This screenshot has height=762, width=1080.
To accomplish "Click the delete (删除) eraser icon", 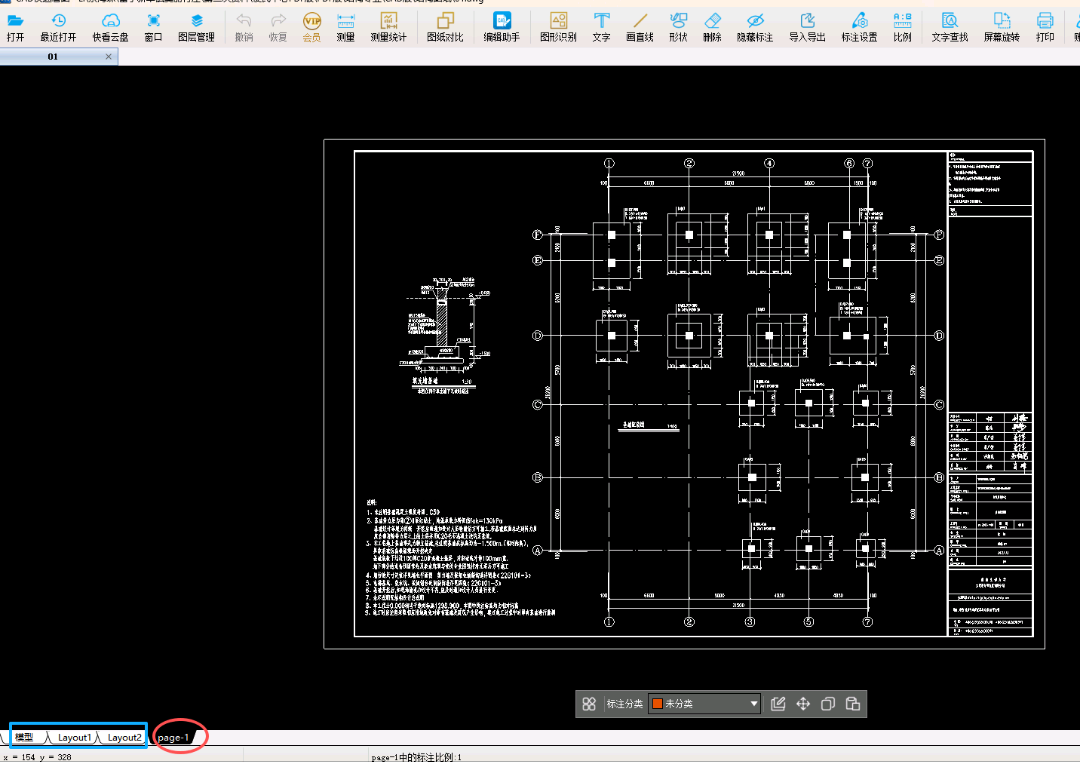I will pos(712,26).
